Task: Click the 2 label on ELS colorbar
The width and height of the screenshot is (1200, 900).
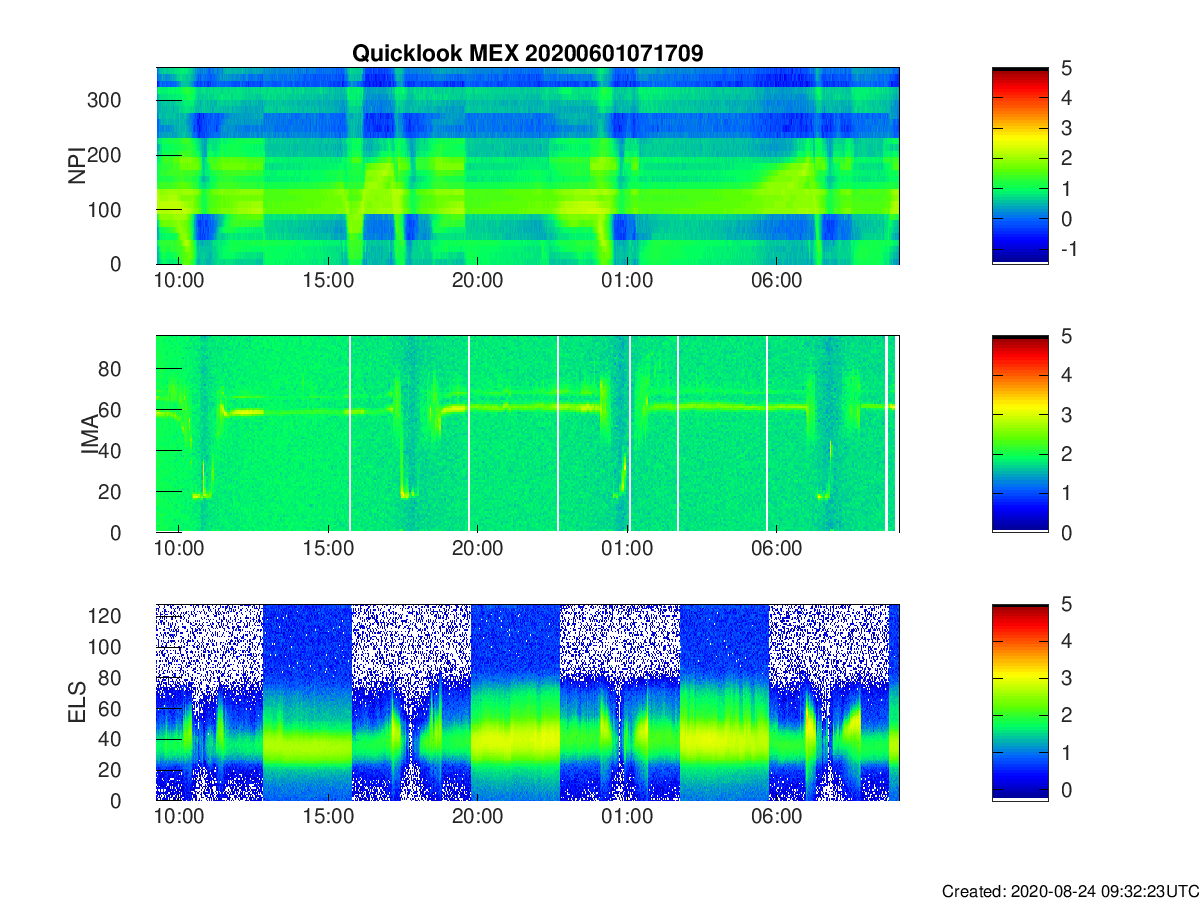Action: click(1066, 715)
